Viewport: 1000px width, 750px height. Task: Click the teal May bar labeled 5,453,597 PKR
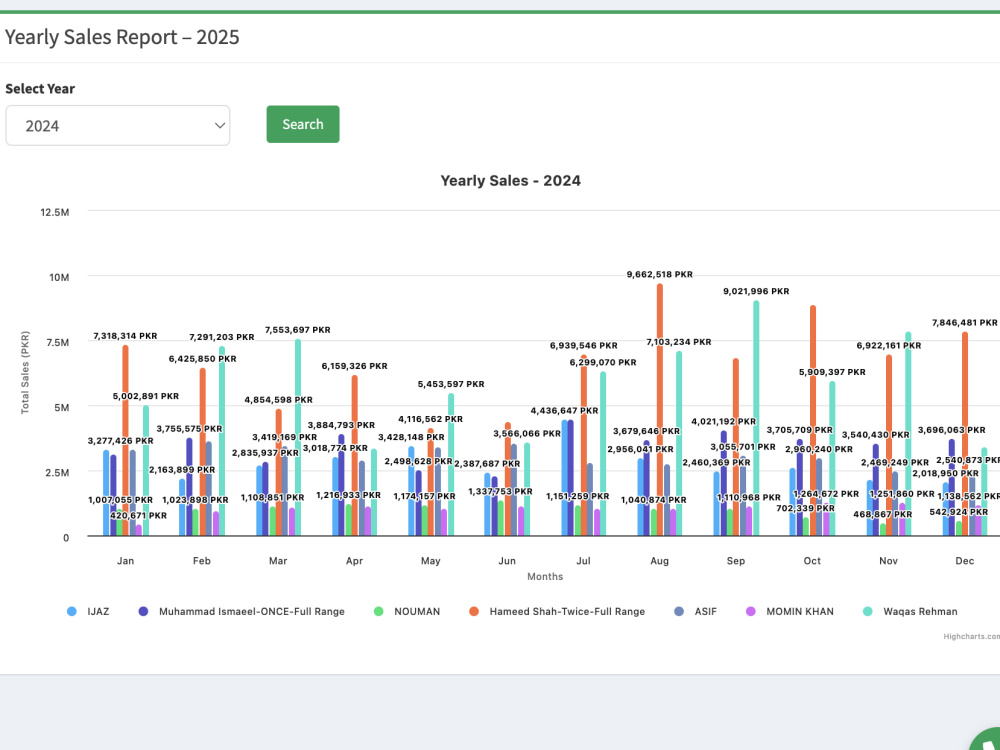click(x=451, y=464)
